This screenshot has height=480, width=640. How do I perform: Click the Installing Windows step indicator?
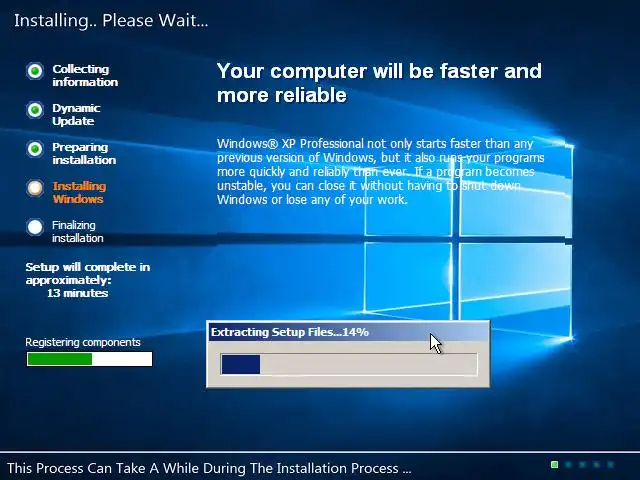pos(35,188)
